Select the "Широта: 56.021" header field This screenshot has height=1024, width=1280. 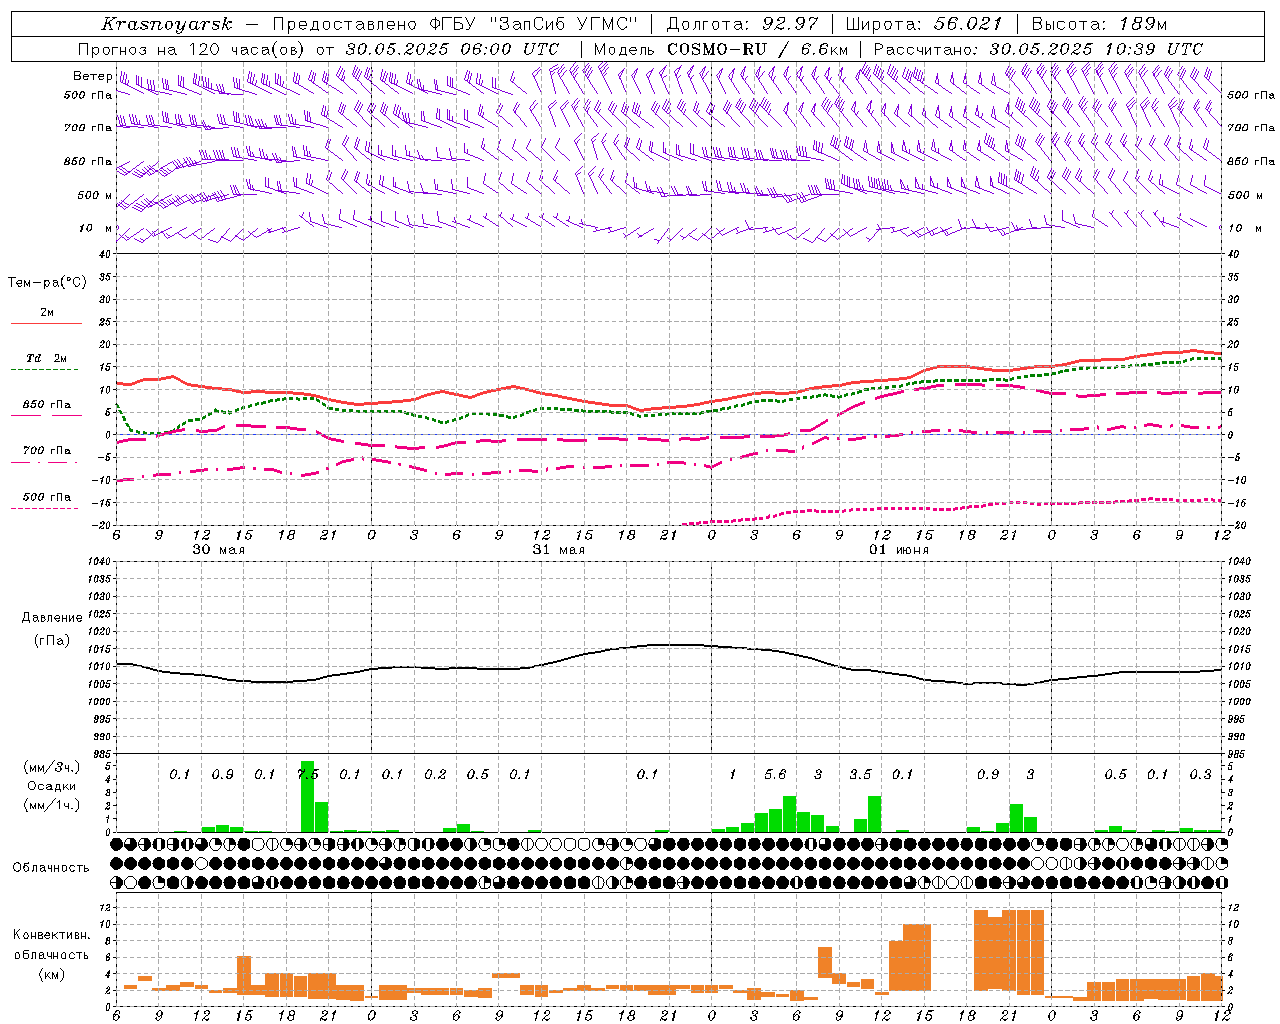(x=923, y=24)
